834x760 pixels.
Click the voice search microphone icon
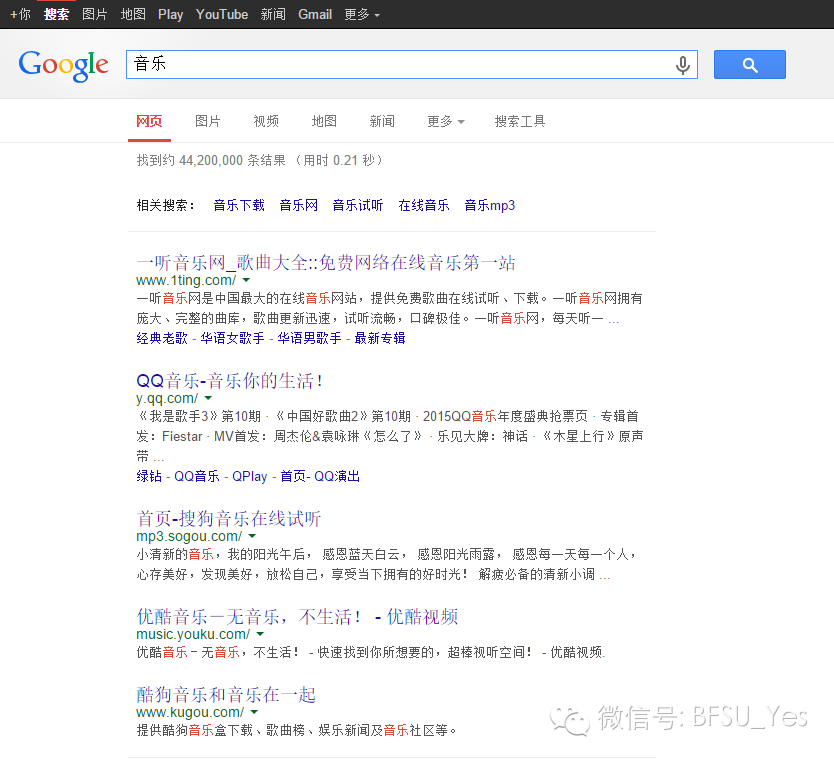pos(682,65)
